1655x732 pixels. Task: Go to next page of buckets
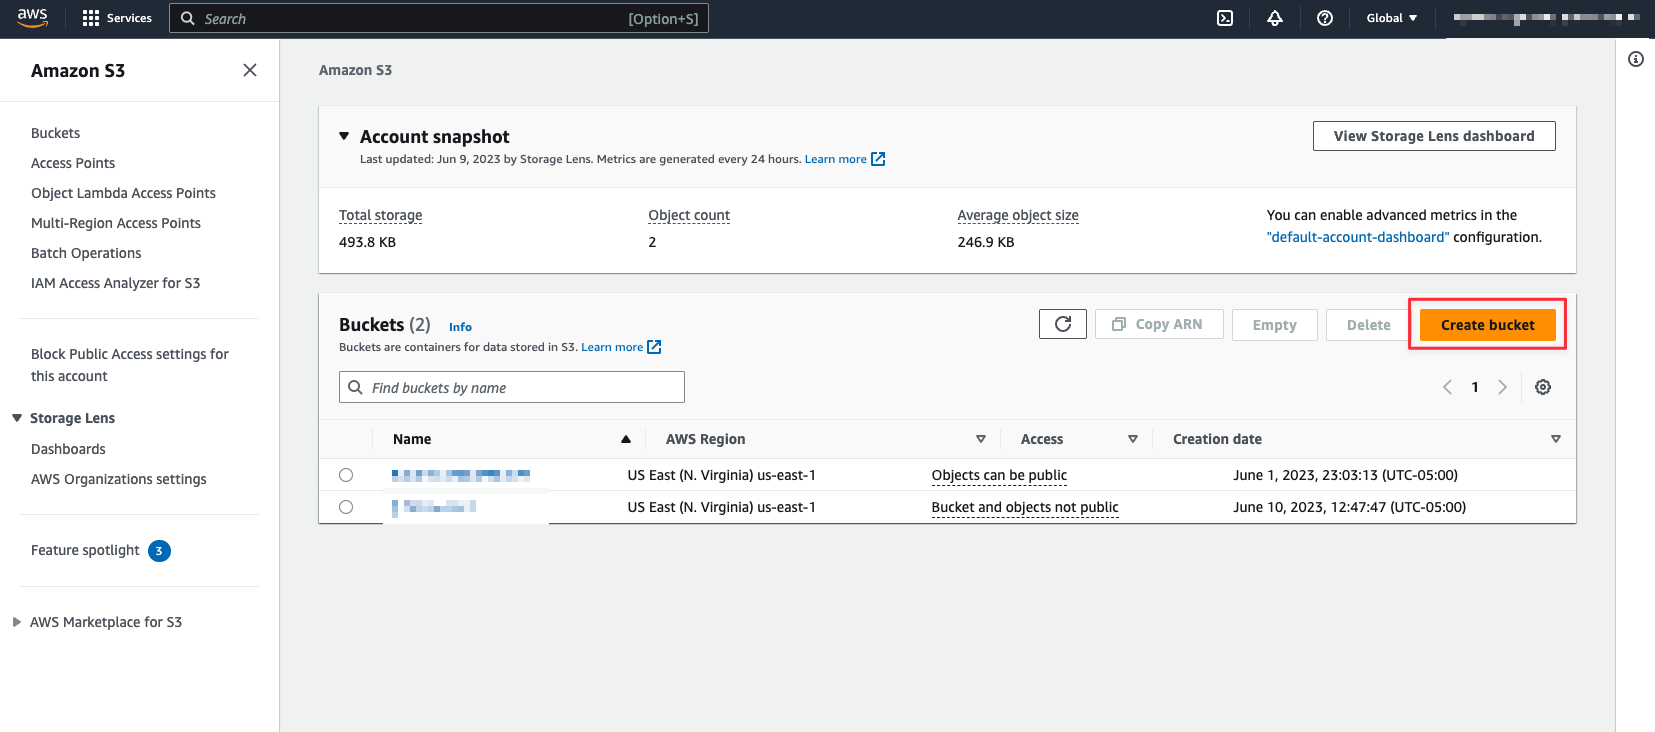tap(1502, 387)
